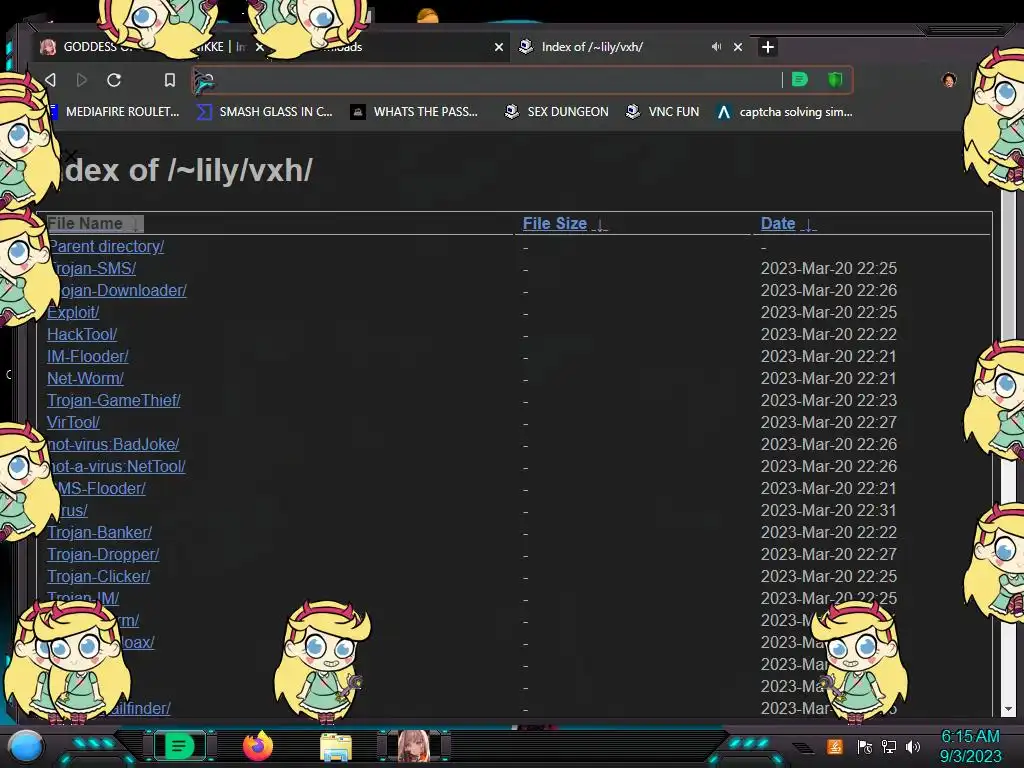1024x768 pixels.
Task: Reload the current page
Action: click(114, 80)
